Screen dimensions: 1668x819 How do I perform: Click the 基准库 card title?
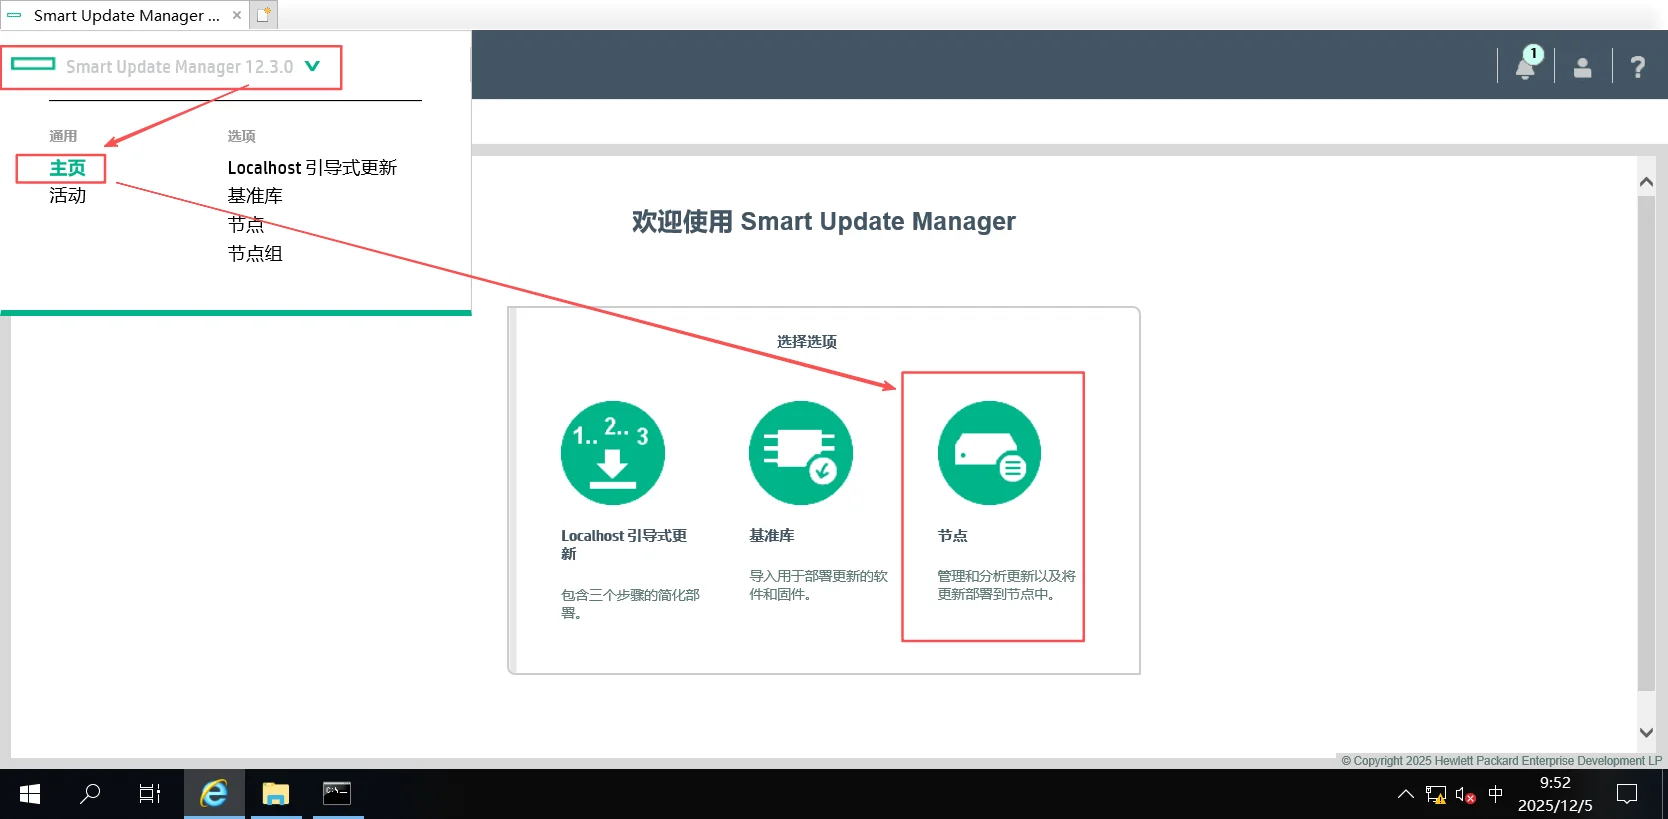pyautogui.click(x=772, y=535)
